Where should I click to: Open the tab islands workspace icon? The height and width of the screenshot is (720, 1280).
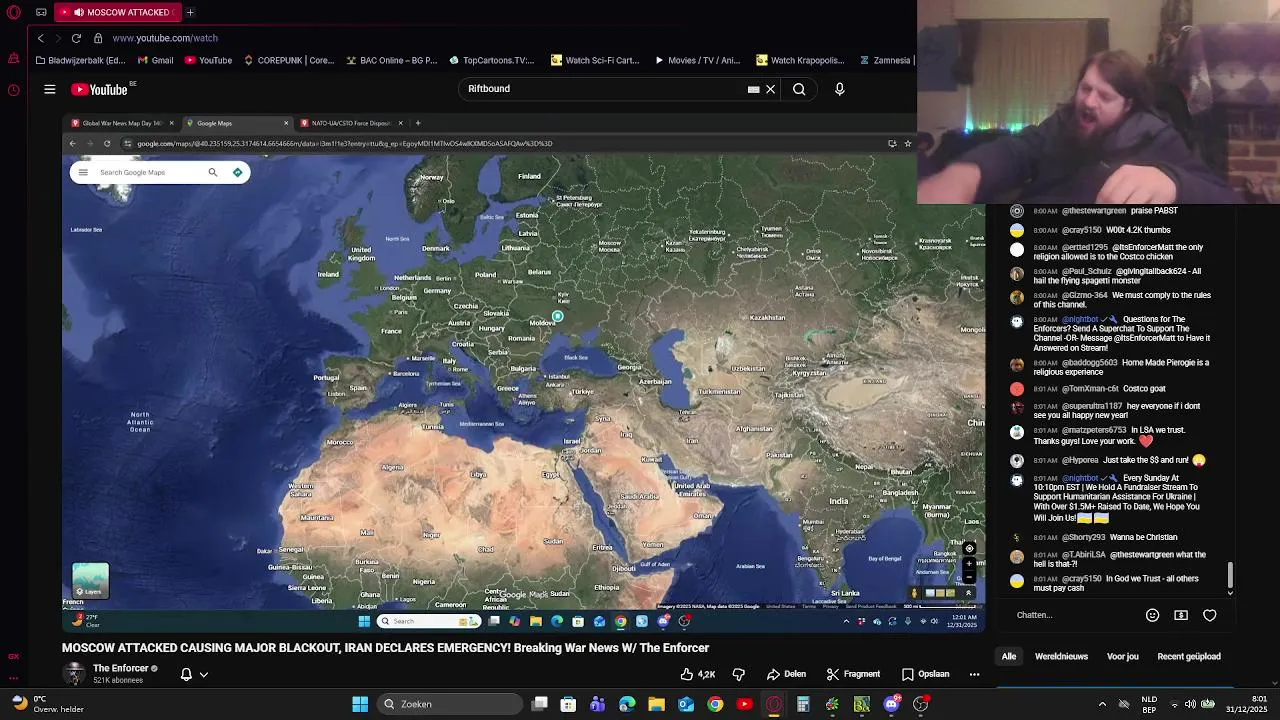coord(41,12)
